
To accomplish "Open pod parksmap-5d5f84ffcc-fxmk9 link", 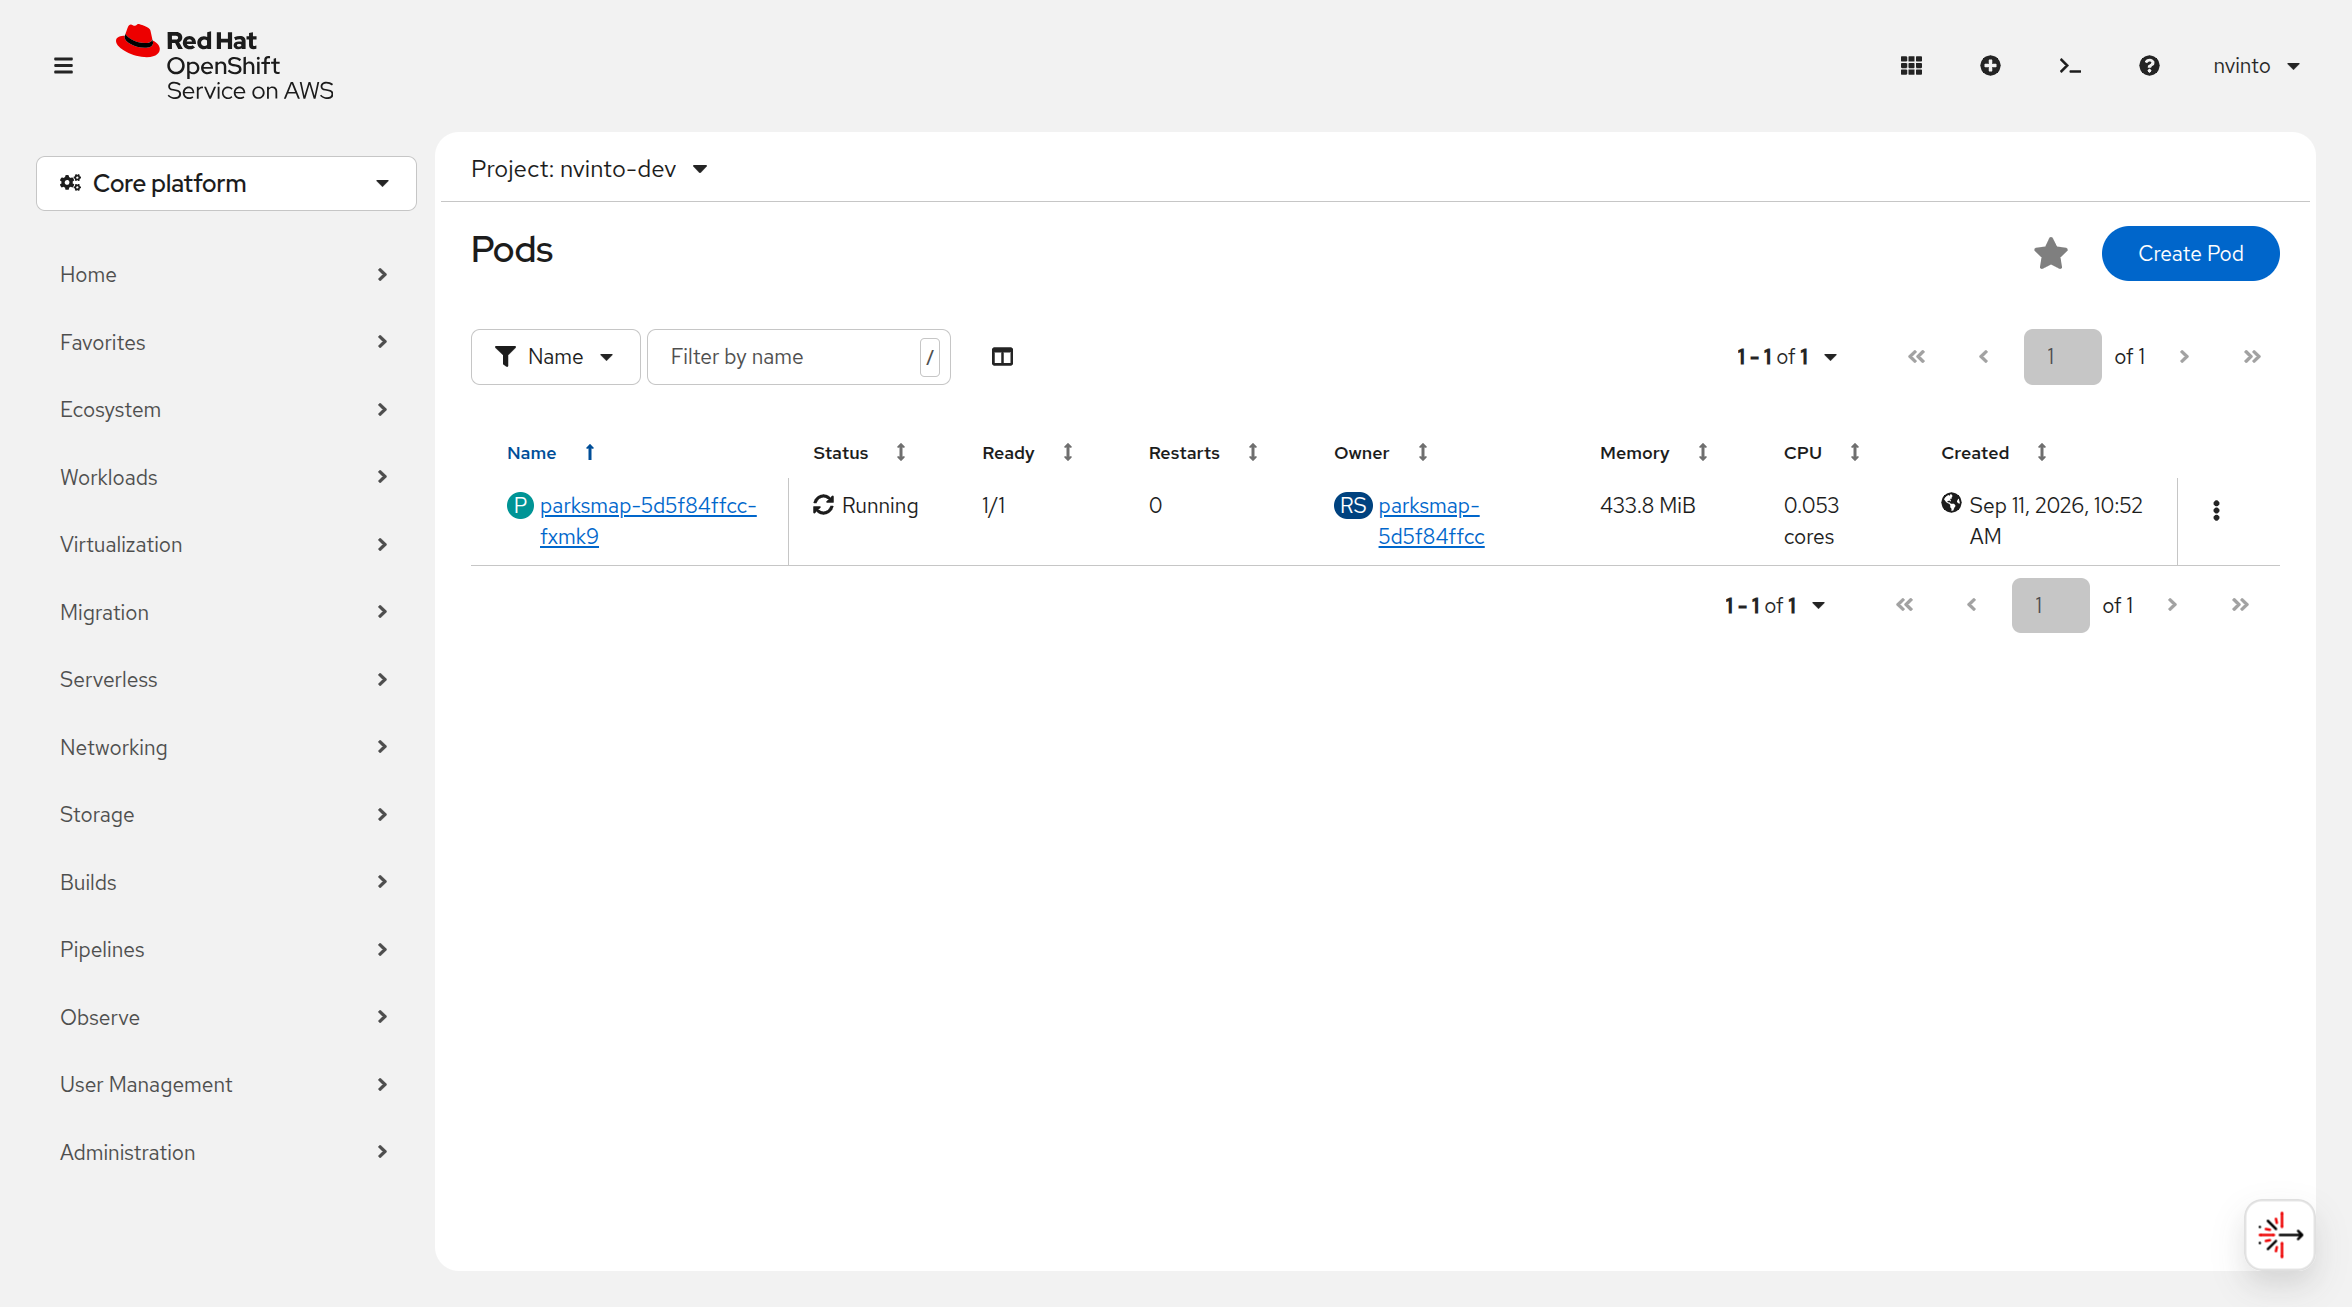I will (648, 521).
